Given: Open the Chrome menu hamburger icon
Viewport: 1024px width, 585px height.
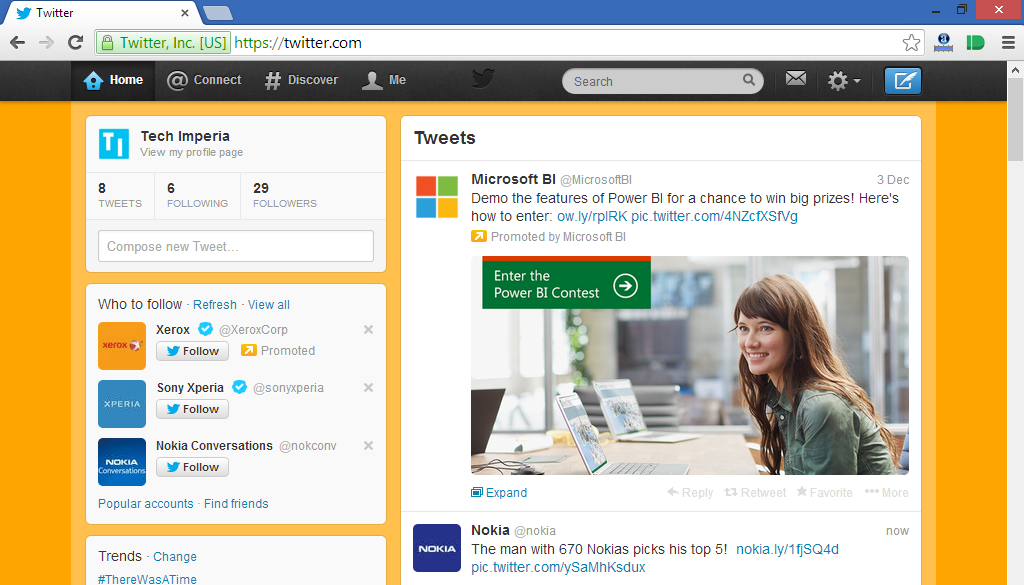Looking at the screenshot, I should [1008, 43].
